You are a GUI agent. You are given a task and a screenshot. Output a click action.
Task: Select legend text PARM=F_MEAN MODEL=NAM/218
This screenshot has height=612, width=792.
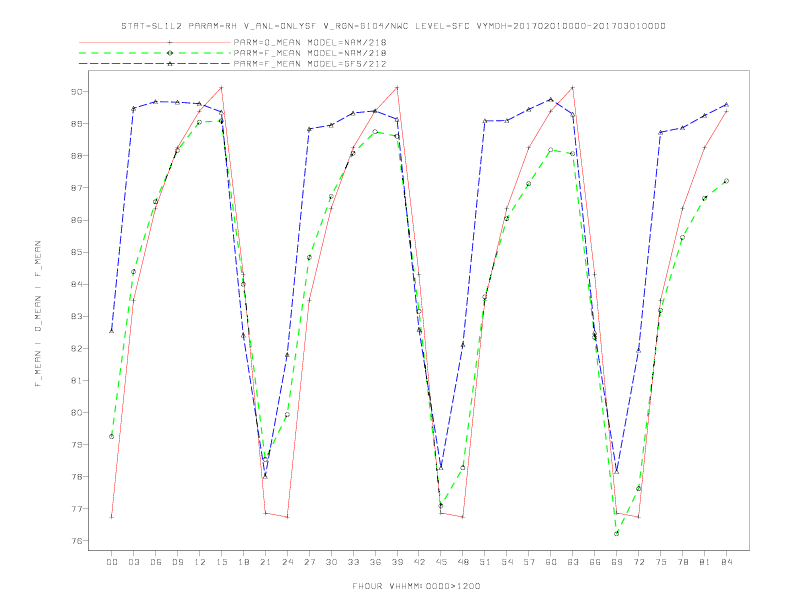310,53
